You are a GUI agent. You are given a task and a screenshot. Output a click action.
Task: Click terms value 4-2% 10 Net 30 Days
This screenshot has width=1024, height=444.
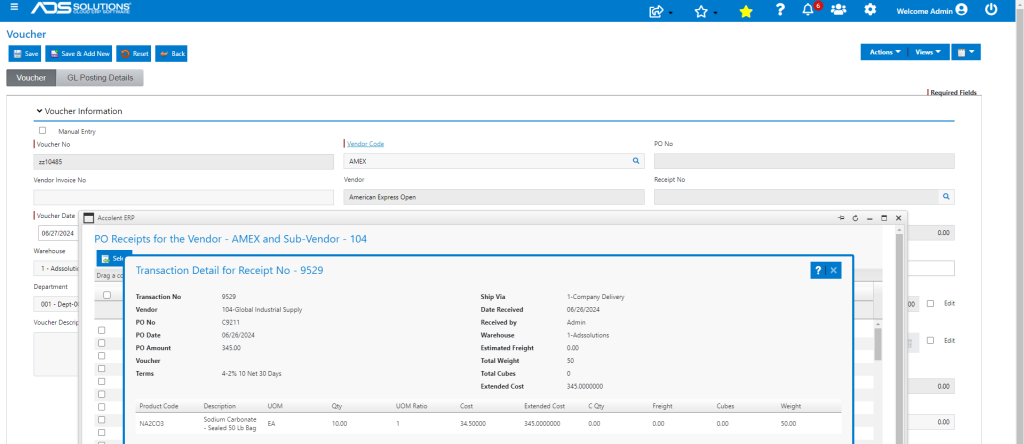tap(251, 373)
